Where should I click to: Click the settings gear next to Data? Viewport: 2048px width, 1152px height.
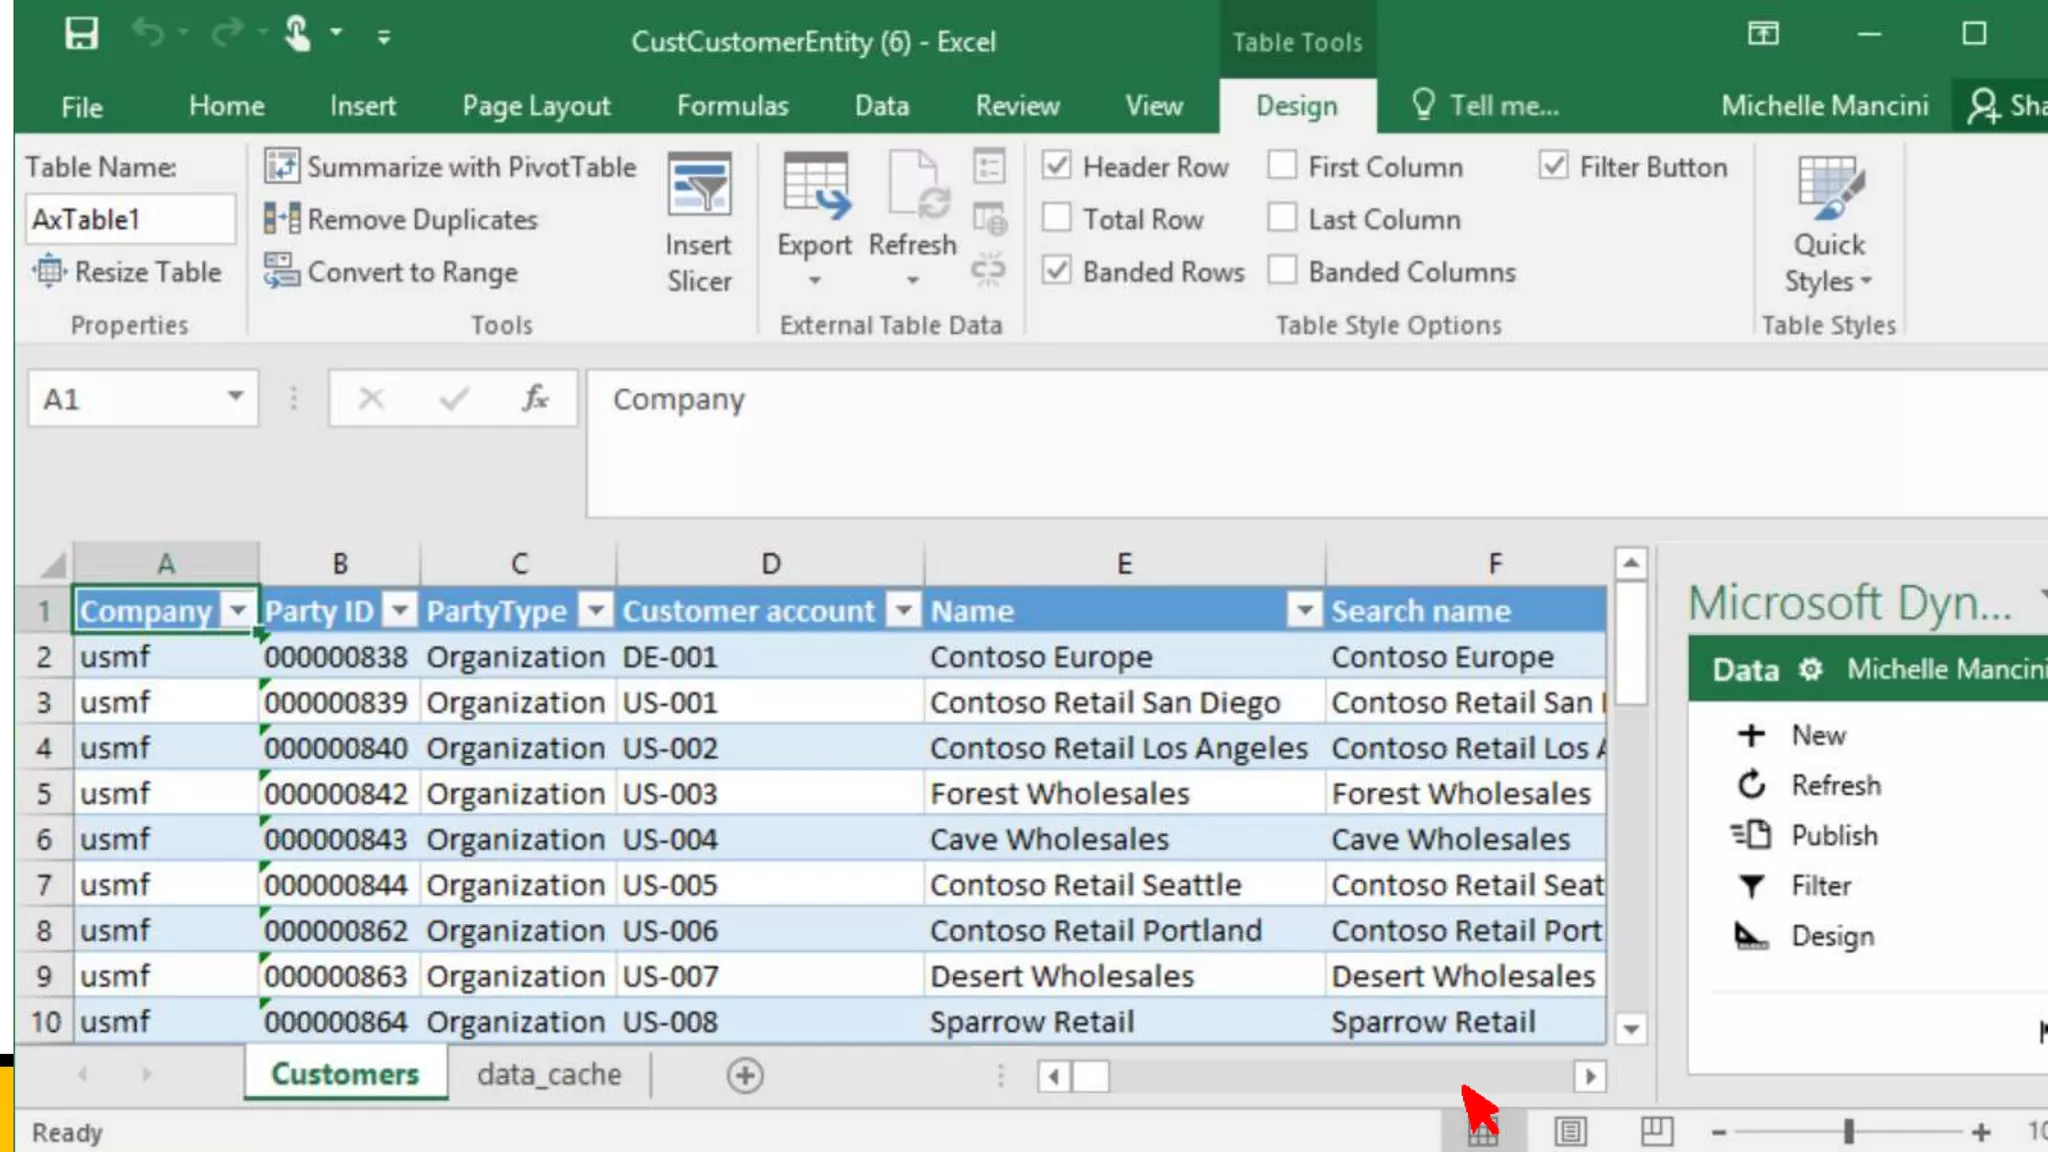[1811, 669]
